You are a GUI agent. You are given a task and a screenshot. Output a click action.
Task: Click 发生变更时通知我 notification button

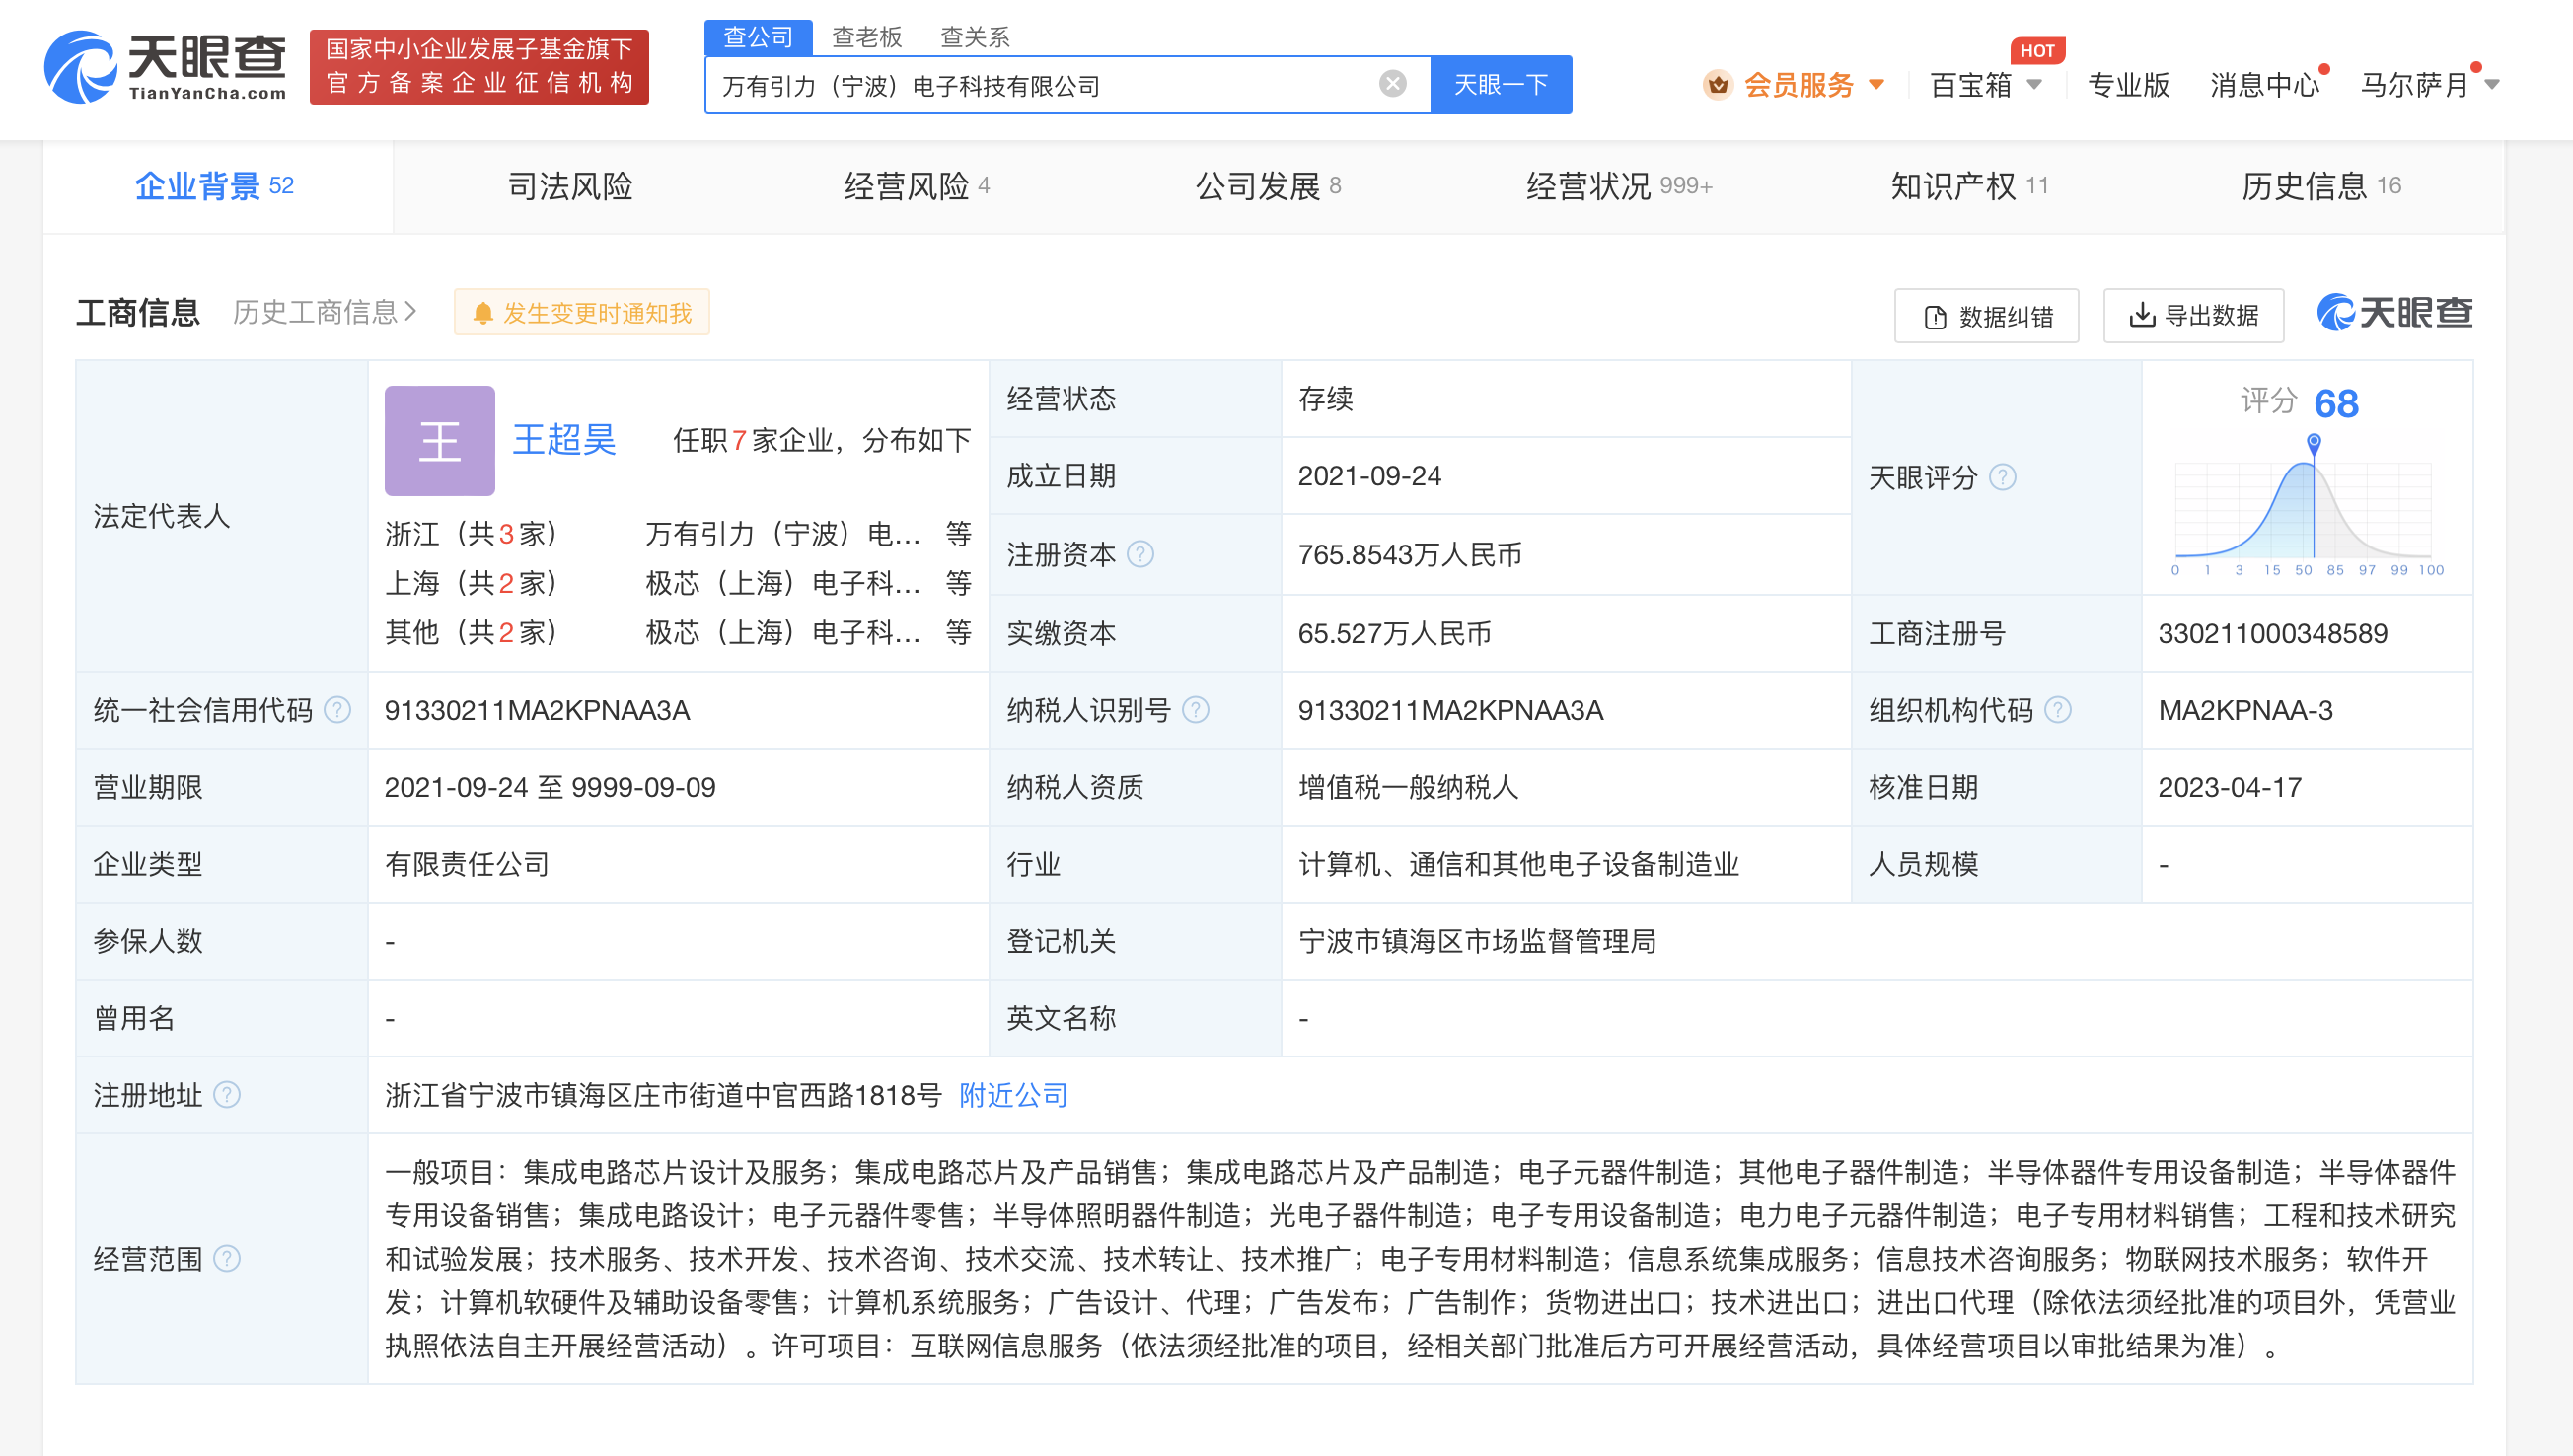582,312
